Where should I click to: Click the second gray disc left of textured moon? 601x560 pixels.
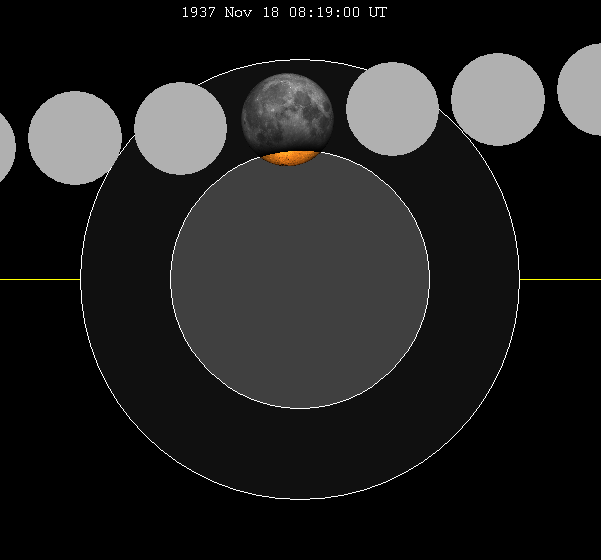75,138
